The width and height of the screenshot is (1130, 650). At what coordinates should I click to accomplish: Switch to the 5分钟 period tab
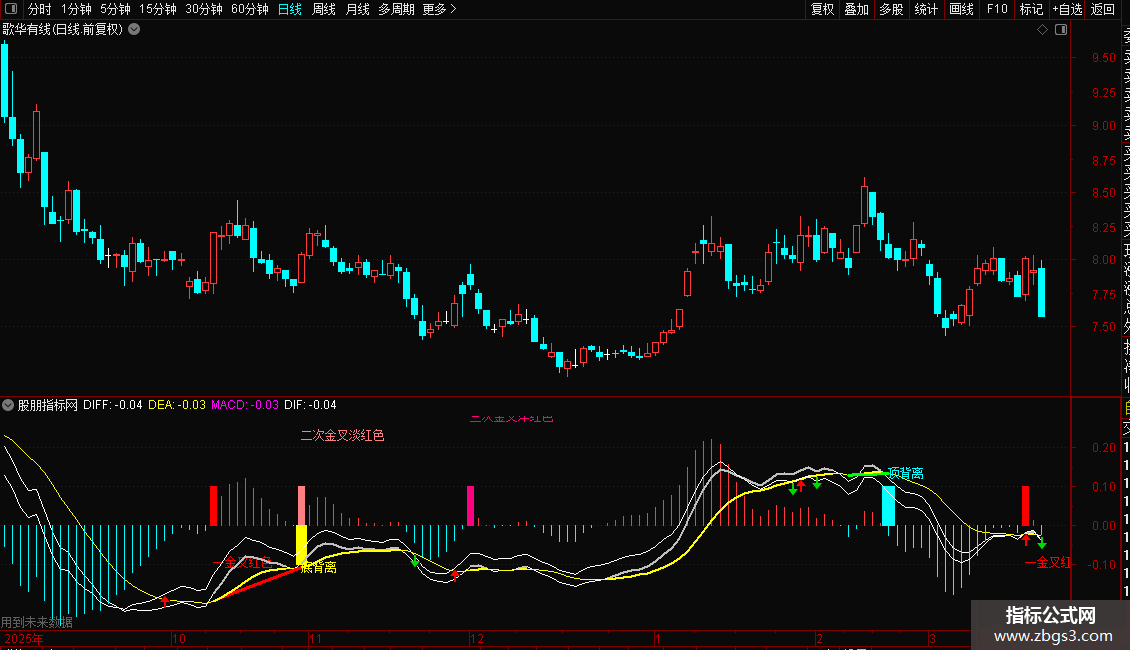pyautogui.click(x=115, y=9)
